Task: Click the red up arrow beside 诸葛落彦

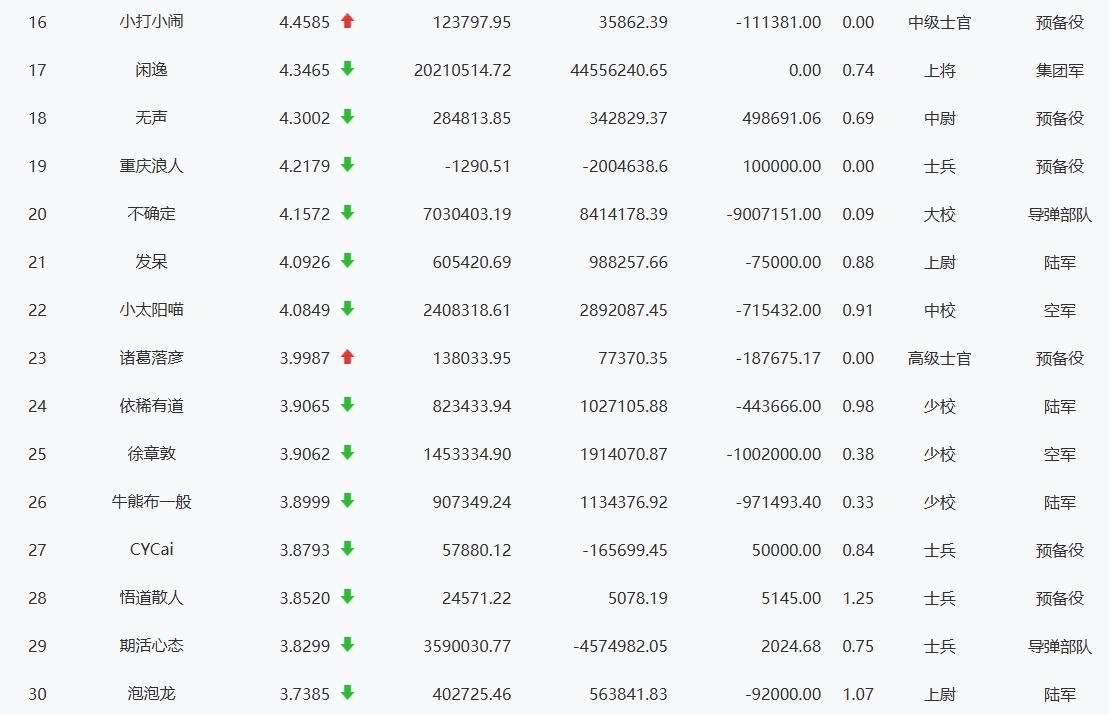Action: (347, 357)
